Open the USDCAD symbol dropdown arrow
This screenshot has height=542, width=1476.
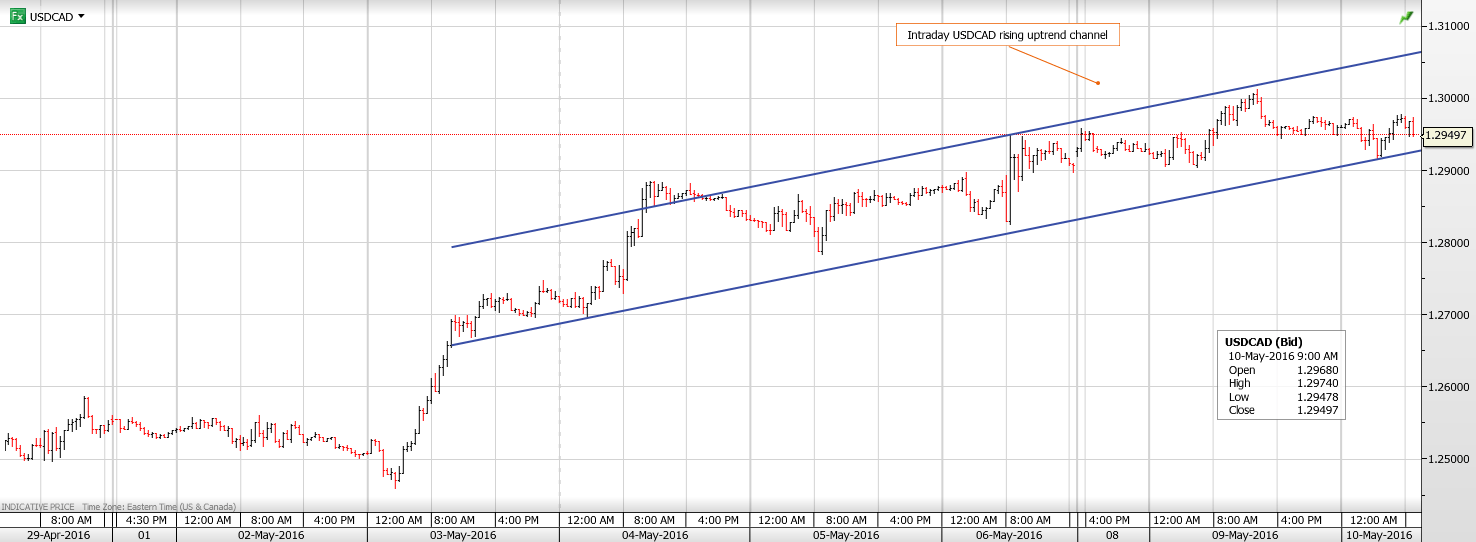(81, 17)
